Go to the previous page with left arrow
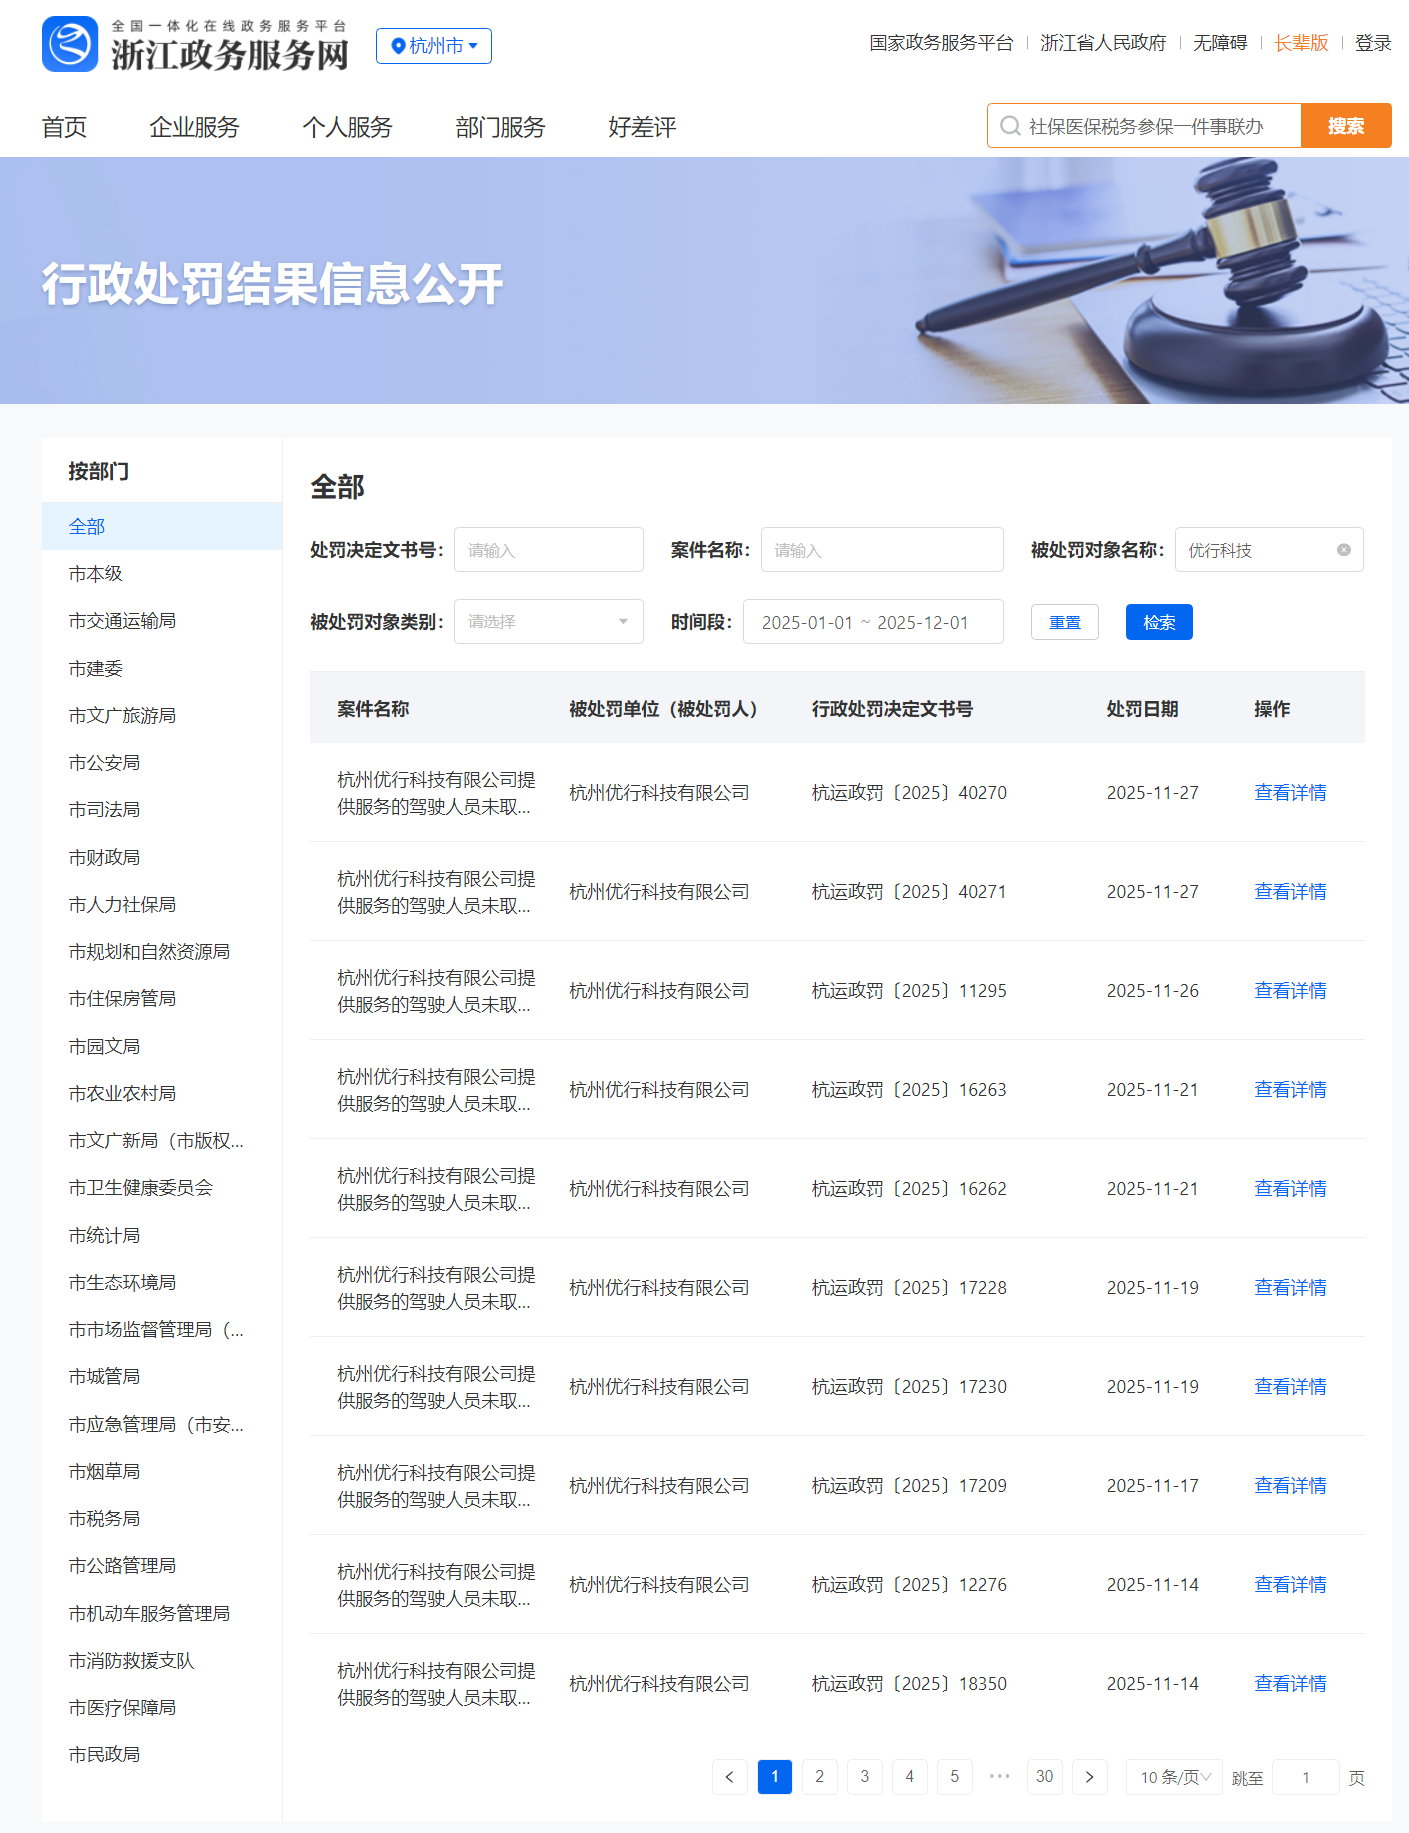The image size is (1409, 1833). pos(729,1777)
